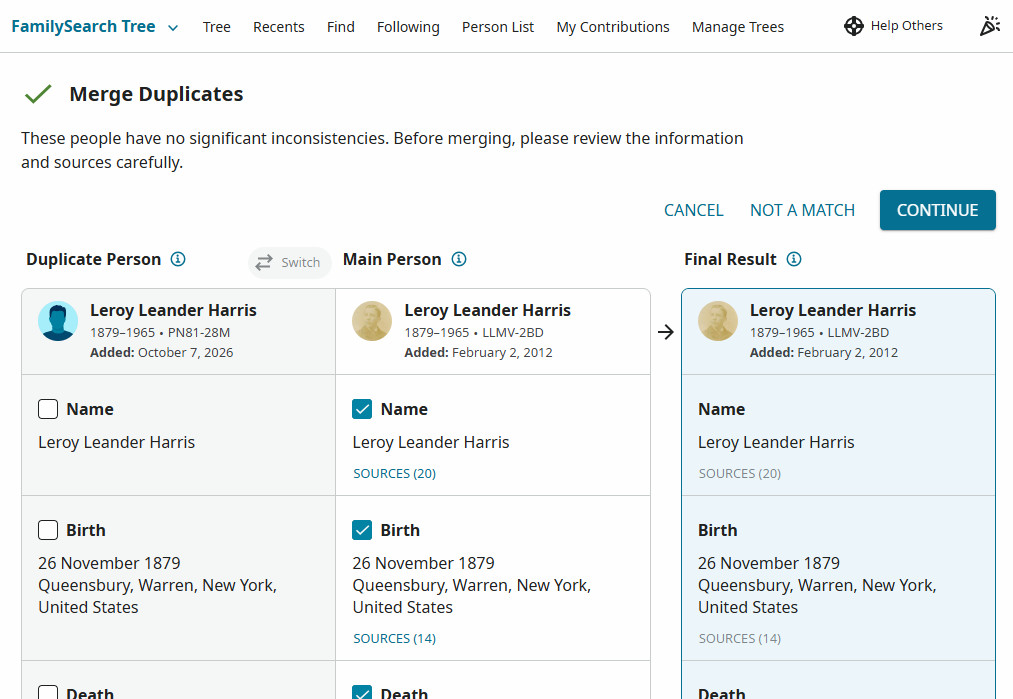Click the Merge Duplicates heading
Viewport: 1013px width, 699px height.
tap(156, 94)
